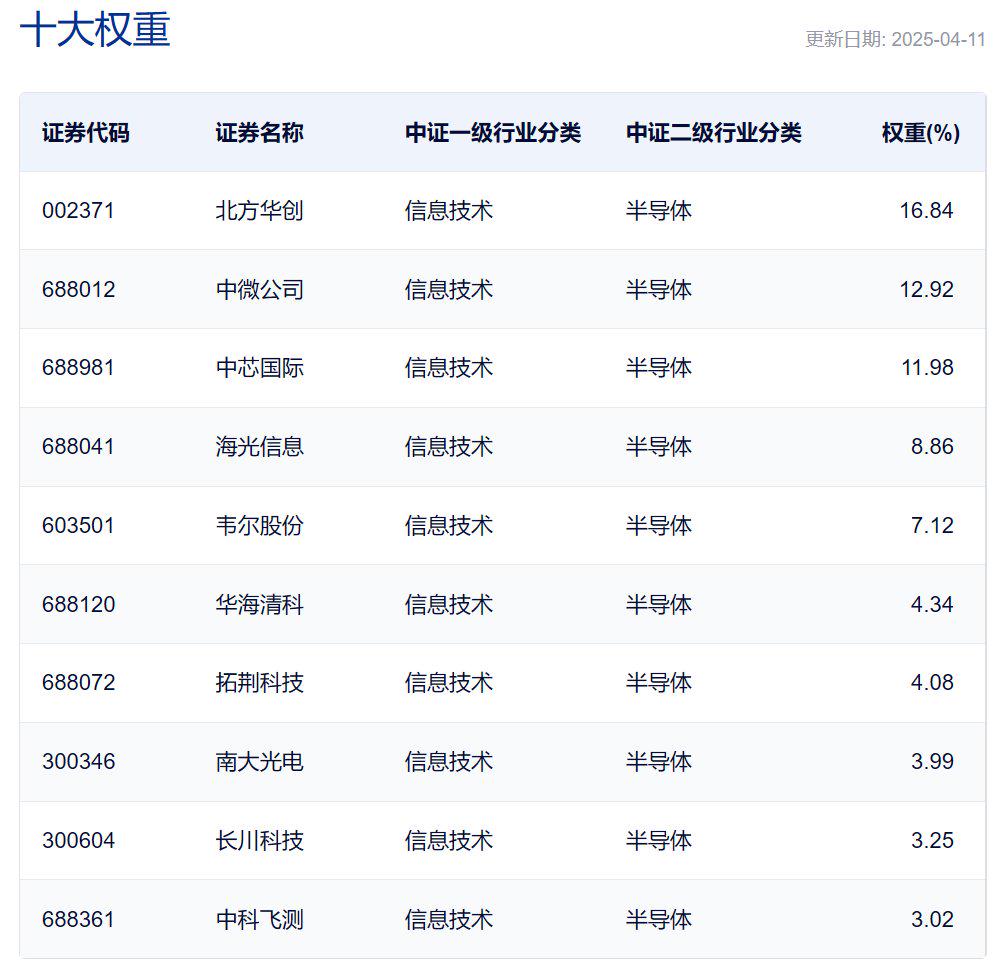Click 半导体 in the 北方华创 row
The height and width of the screenshot is (973, 1007).
(x=659, y=211)
